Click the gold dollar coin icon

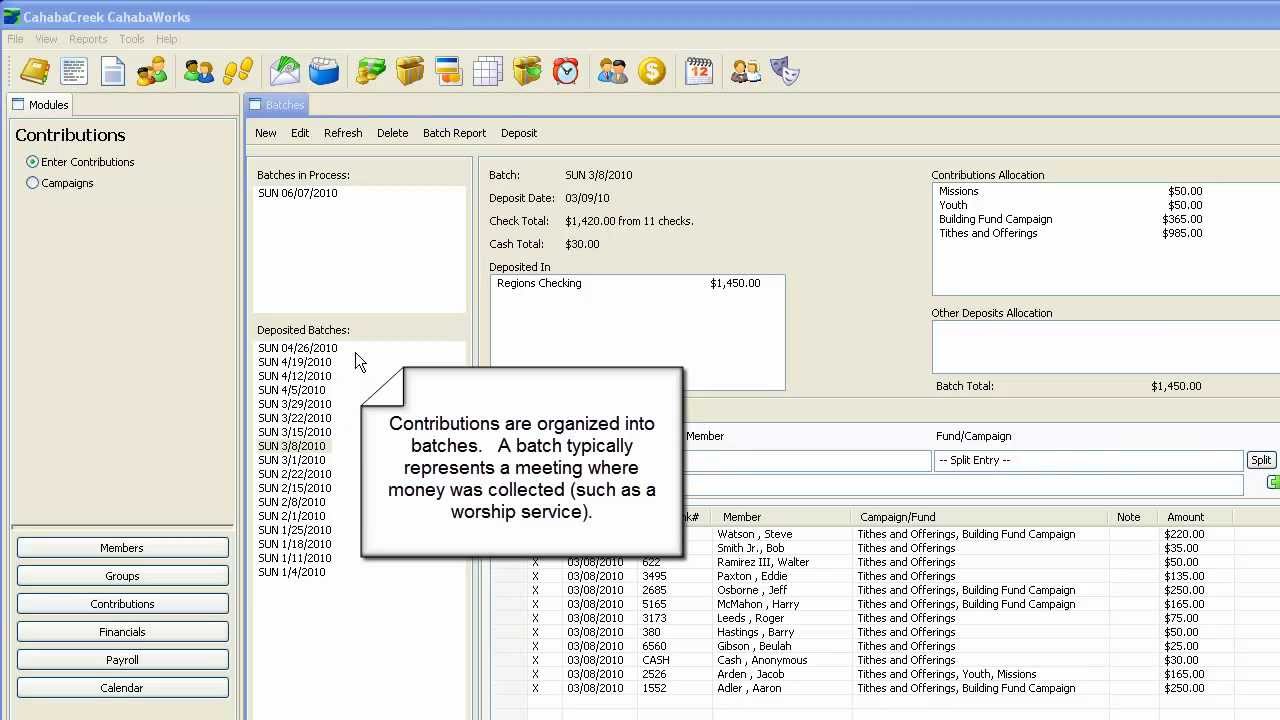tap(652, 71)
